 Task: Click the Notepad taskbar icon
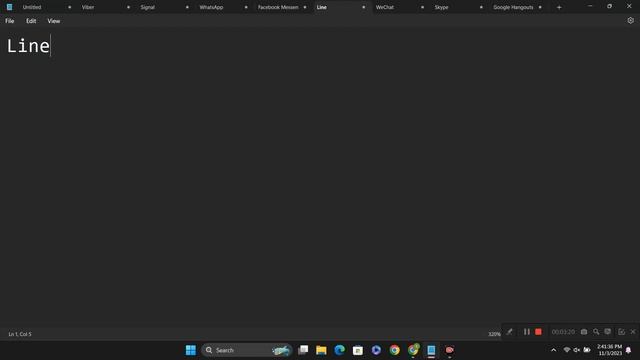coord(431,350)
